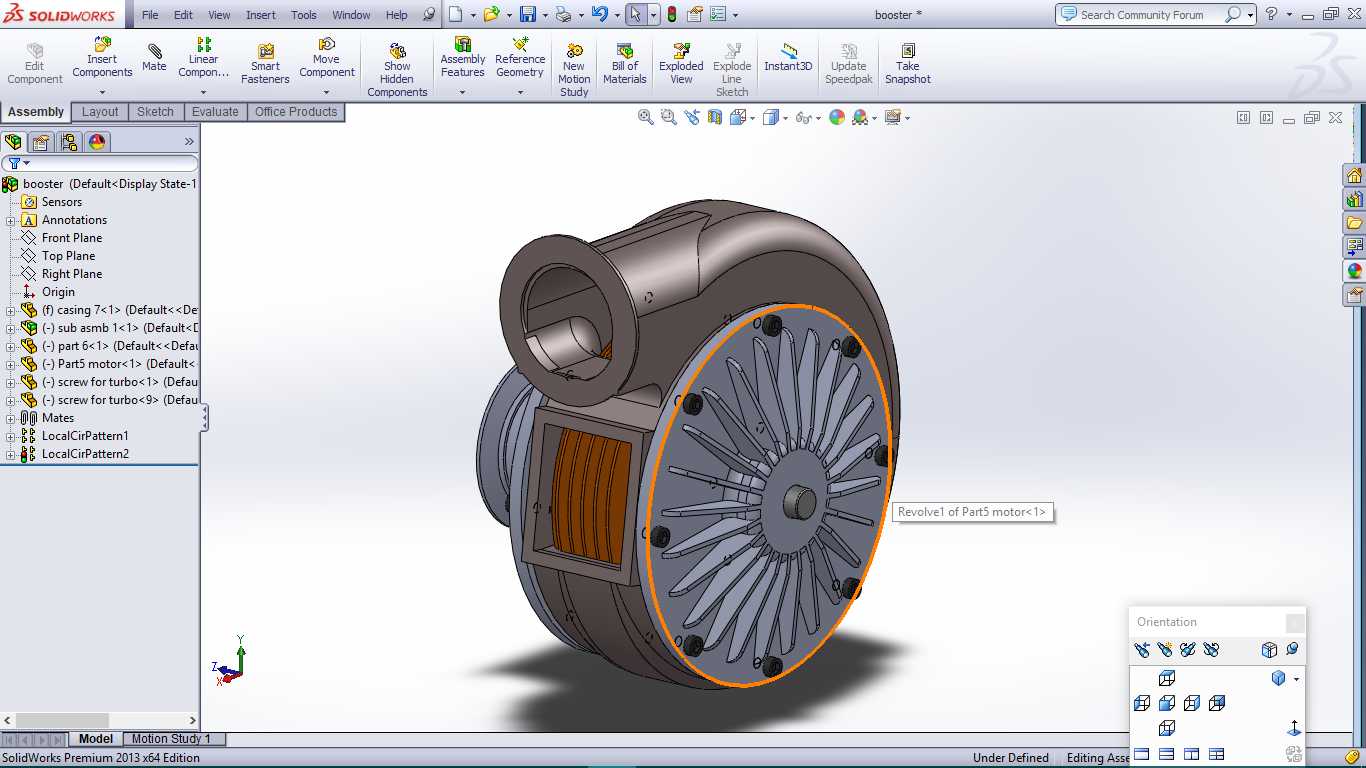Image resolution: width=1366 pixels, height=768 pixels.
Task: Open the PropertyManager tab icon
Action: [x=41, y=142]
